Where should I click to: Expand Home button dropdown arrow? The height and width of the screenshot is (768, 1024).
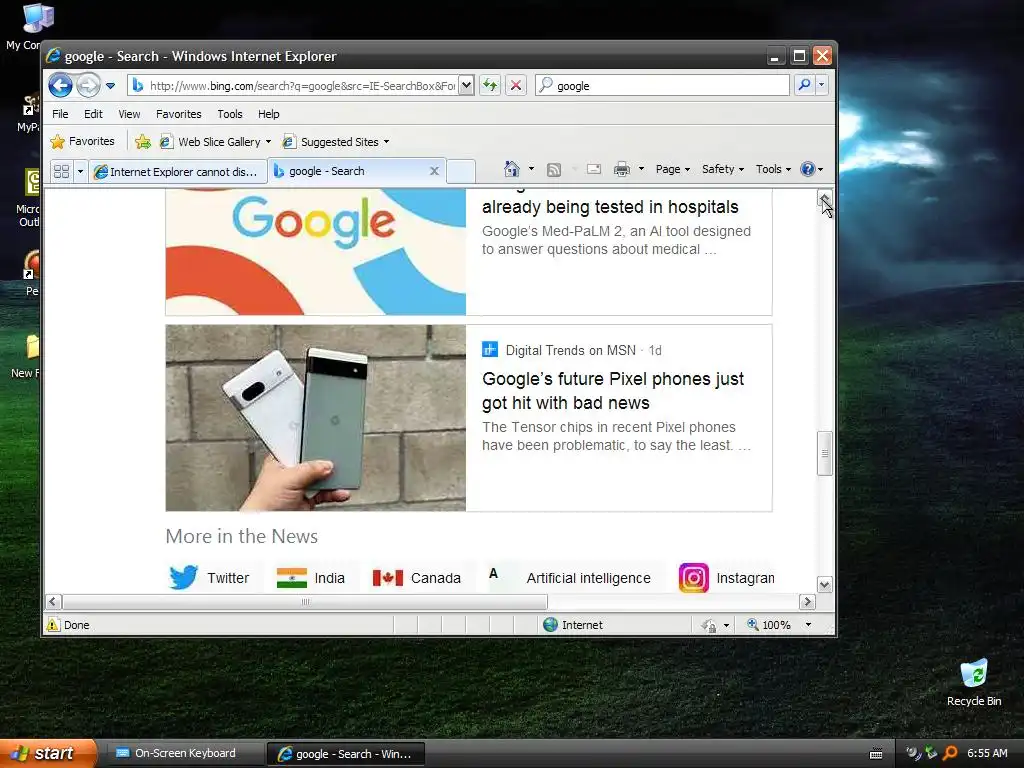tap(531, 169)
